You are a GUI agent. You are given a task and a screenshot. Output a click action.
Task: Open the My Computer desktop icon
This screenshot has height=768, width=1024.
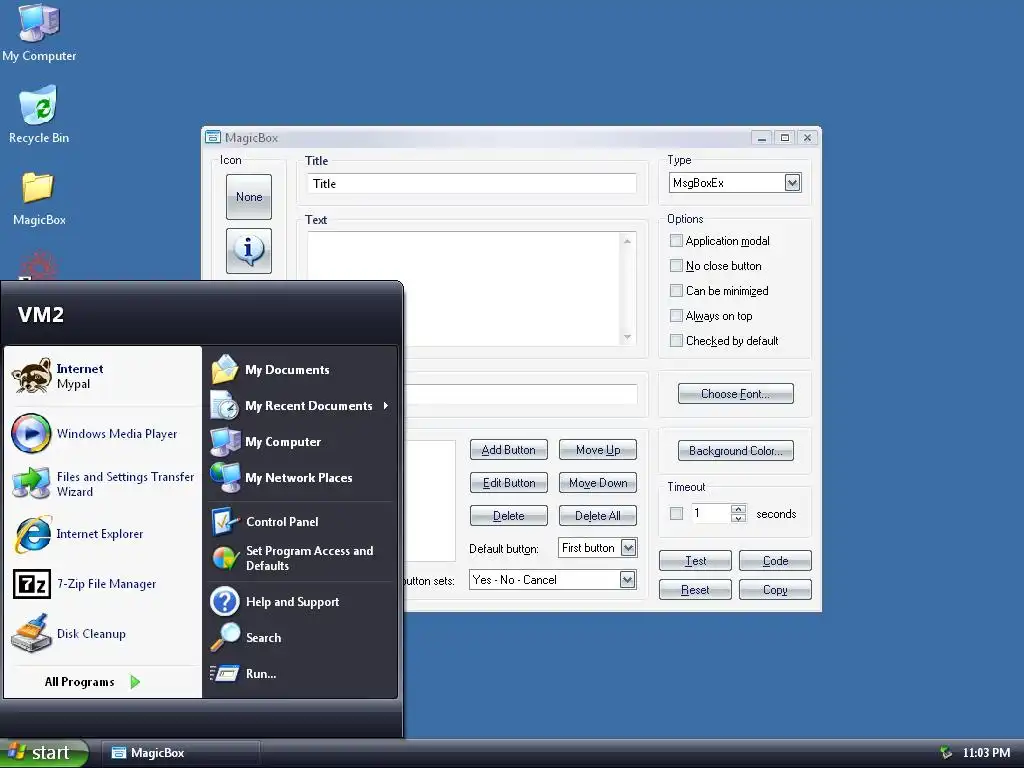pyautogui.click(x=39, y=33)
